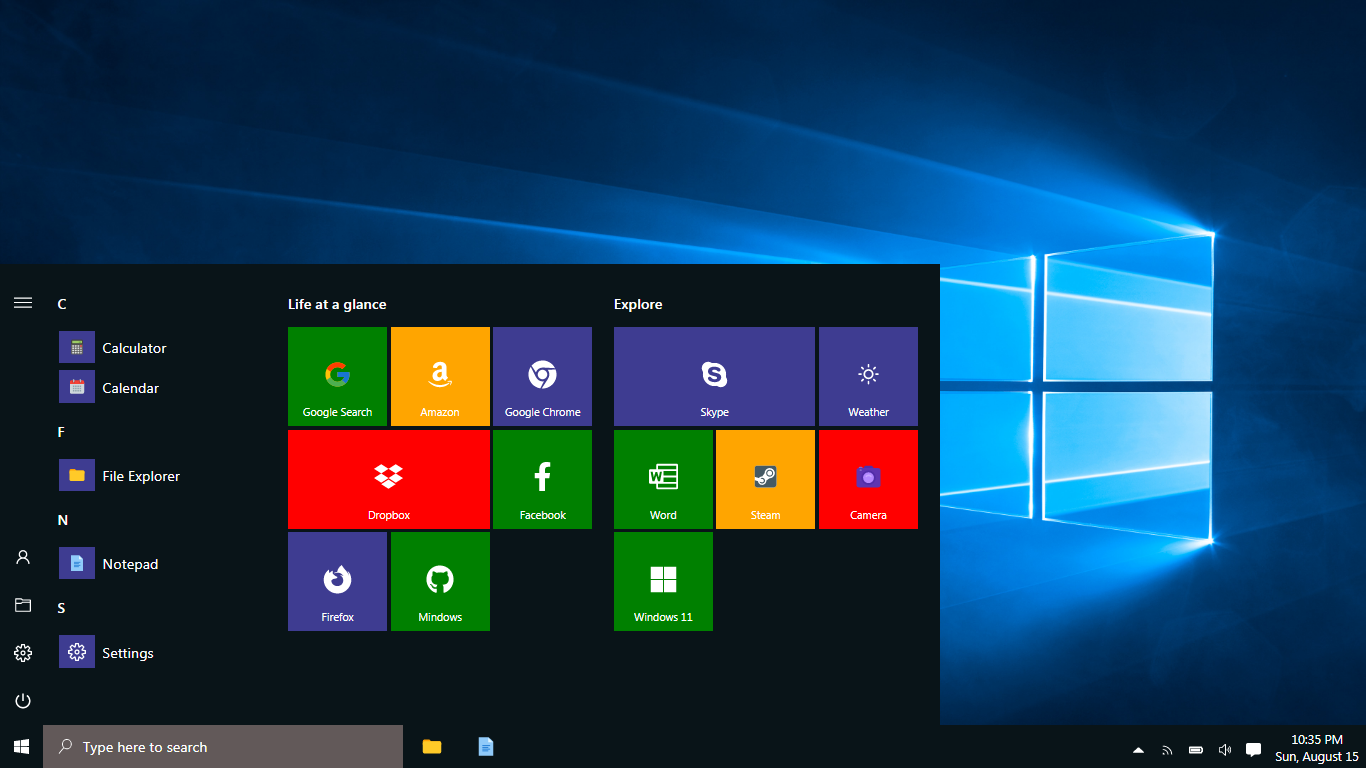Open the Weather tile
This screenshot has height=768, width=1366.
pos(868,376)
